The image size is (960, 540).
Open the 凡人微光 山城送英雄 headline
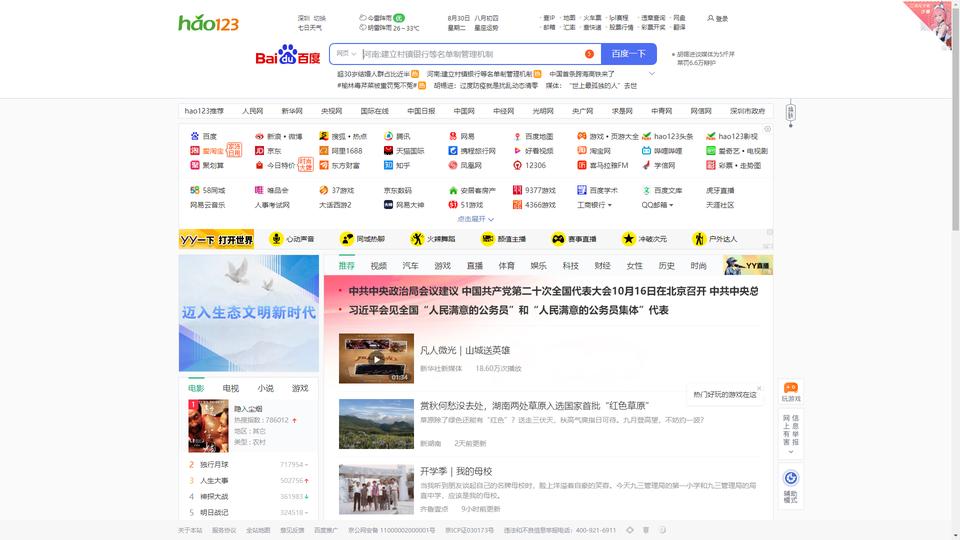(x=465, y=350)
